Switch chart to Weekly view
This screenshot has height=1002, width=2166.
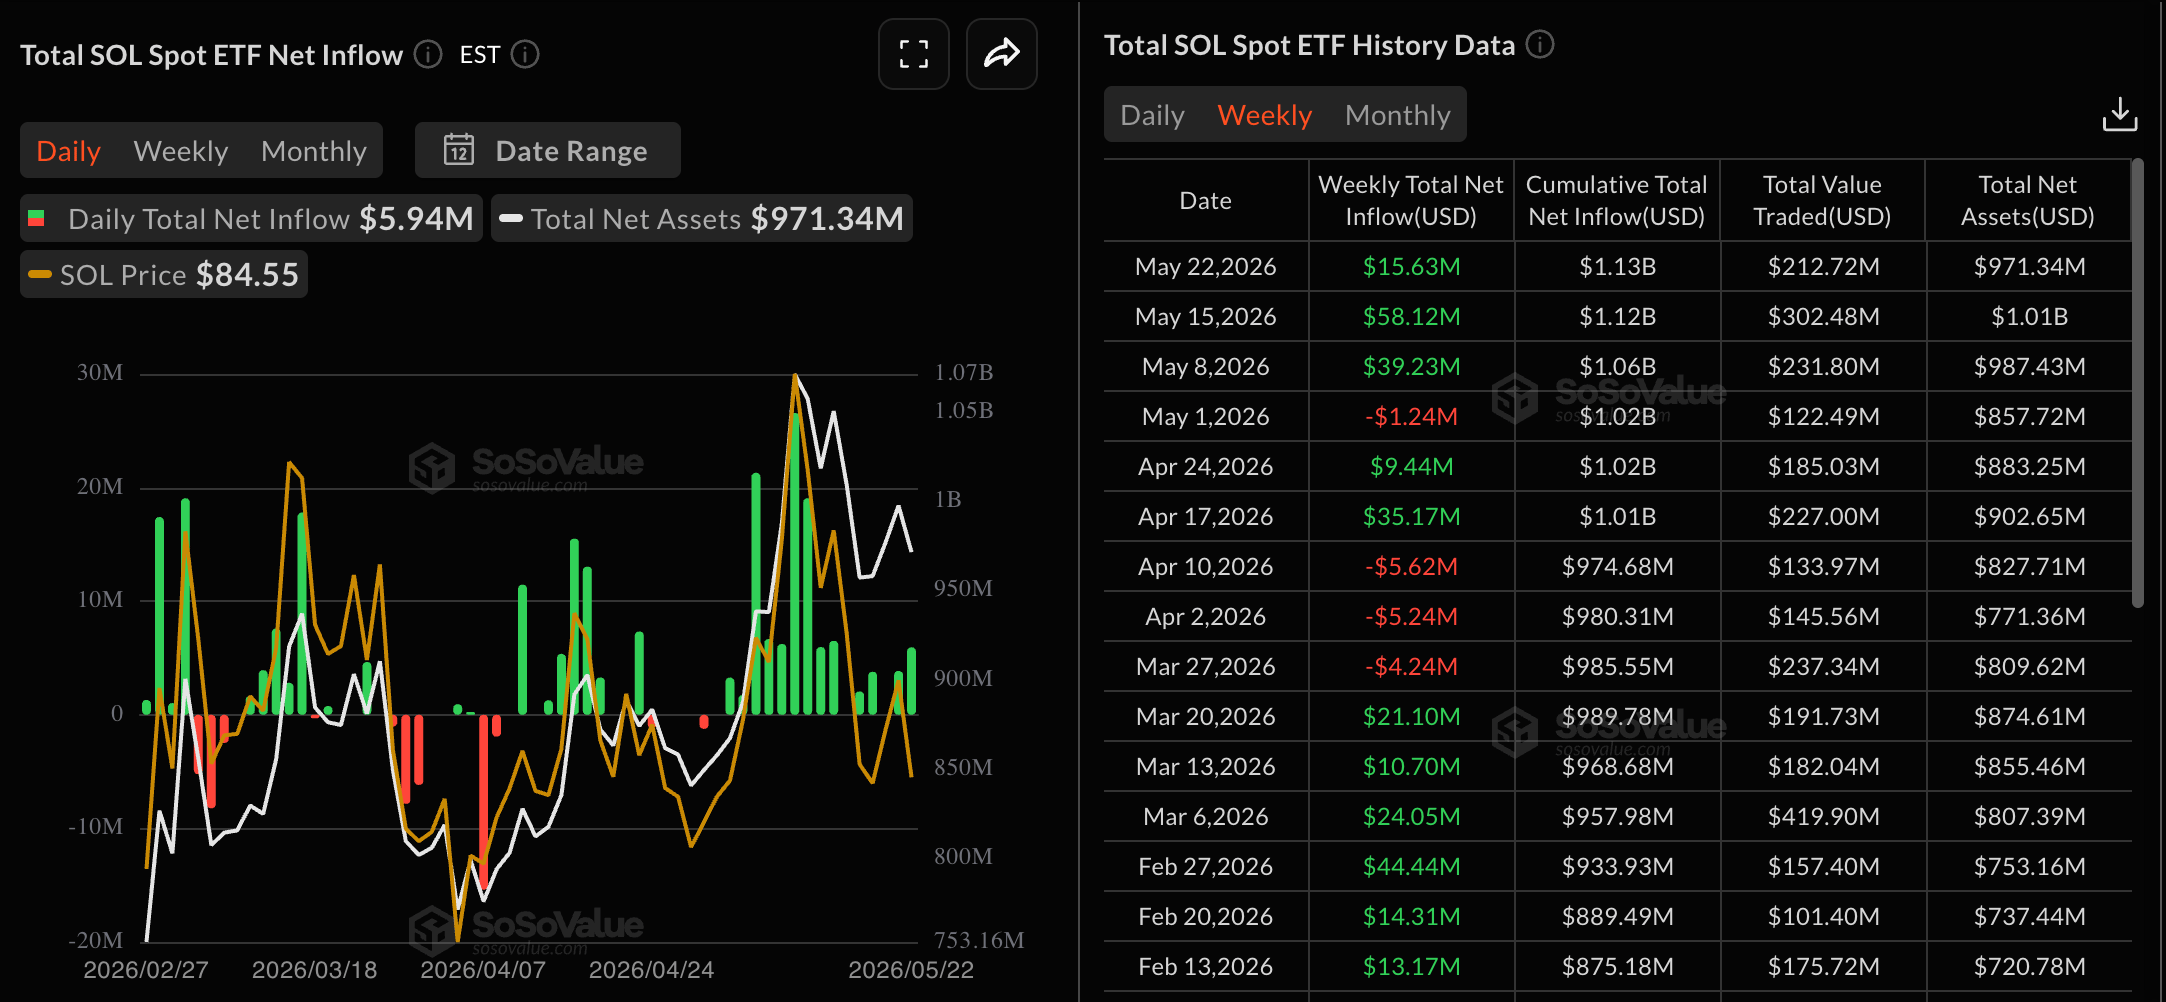(181, 151)
